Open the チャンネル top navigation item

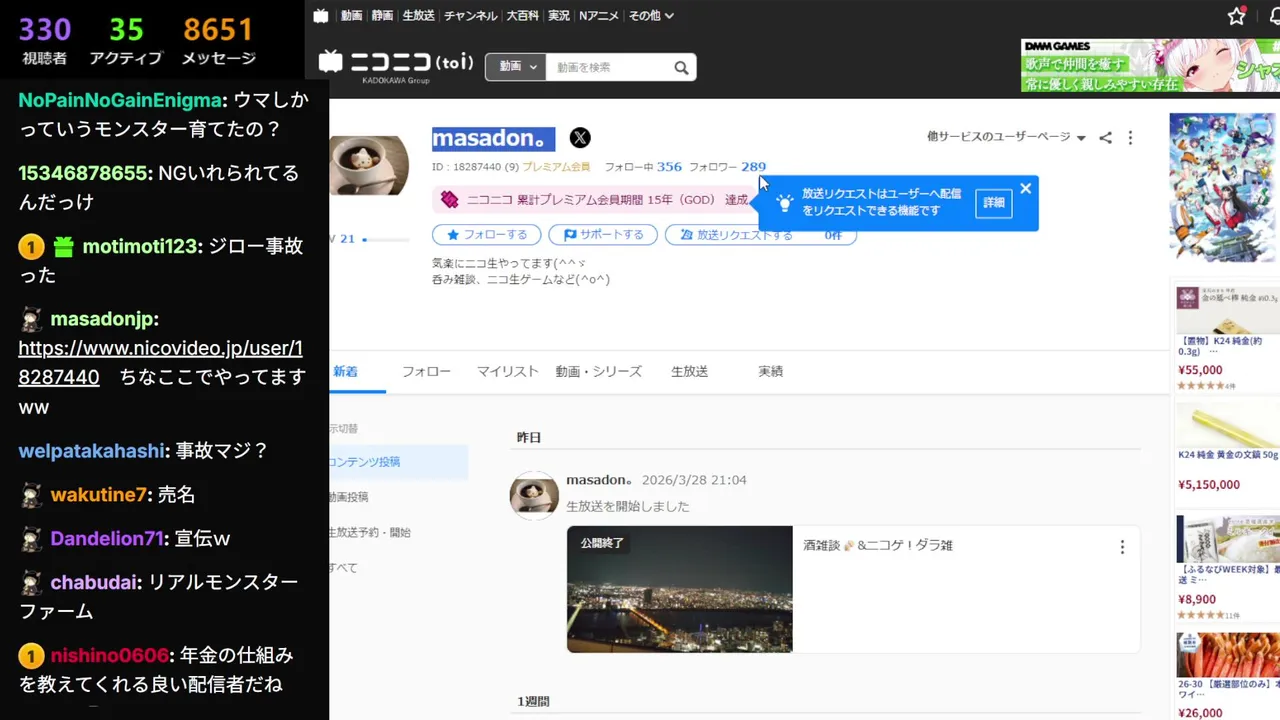pos(470,16)
